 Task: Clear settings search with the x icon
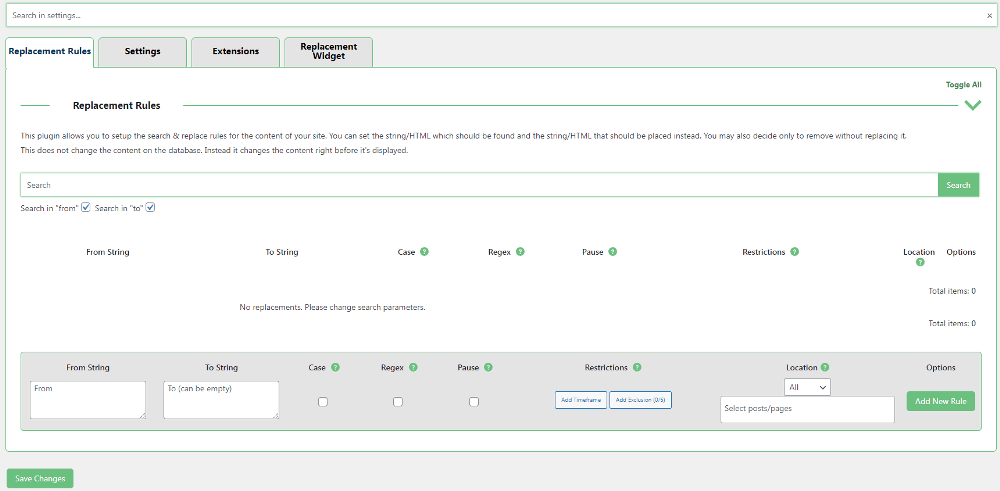(989, 16)
